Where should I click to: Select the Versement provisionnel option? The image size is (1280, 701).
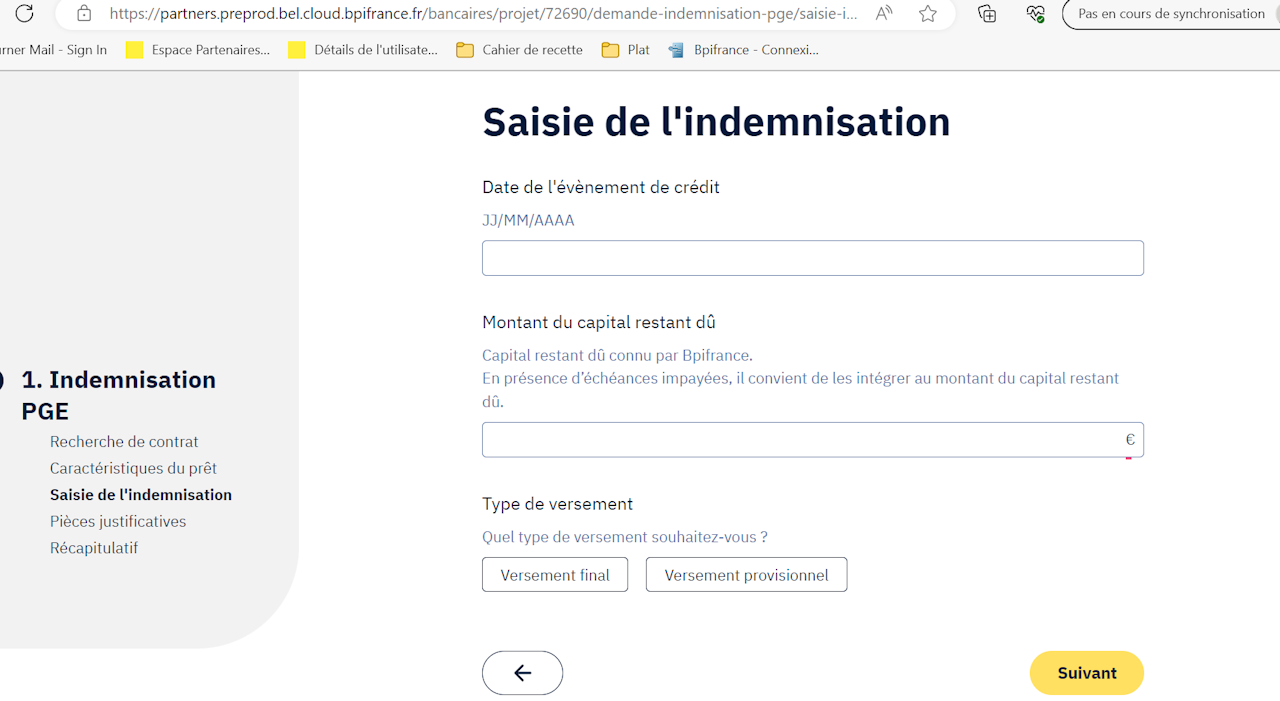click(x=746, y=575)
